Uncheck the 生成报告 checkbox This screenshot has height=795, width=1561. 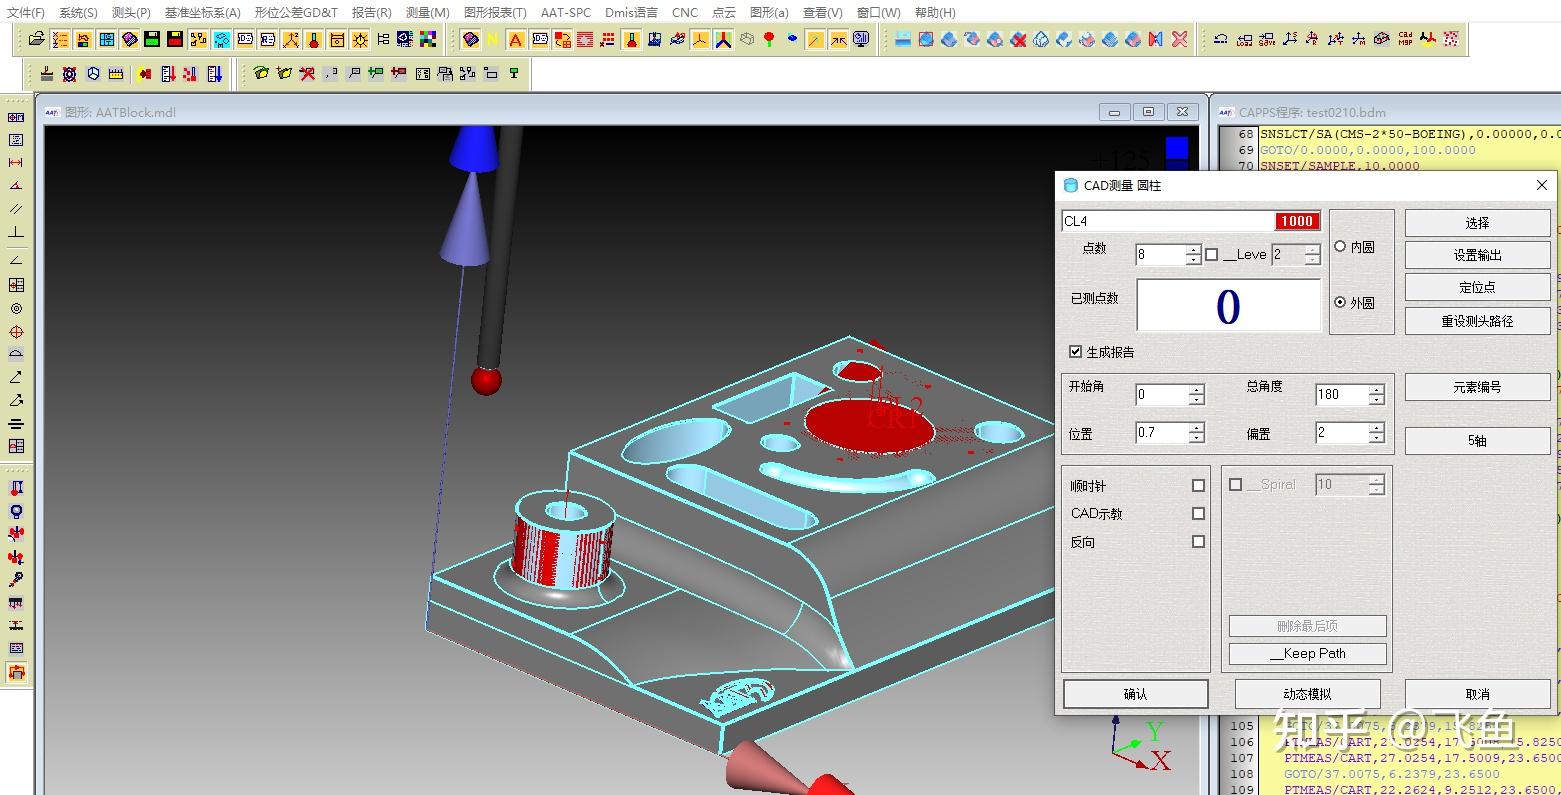[1076, 352]
